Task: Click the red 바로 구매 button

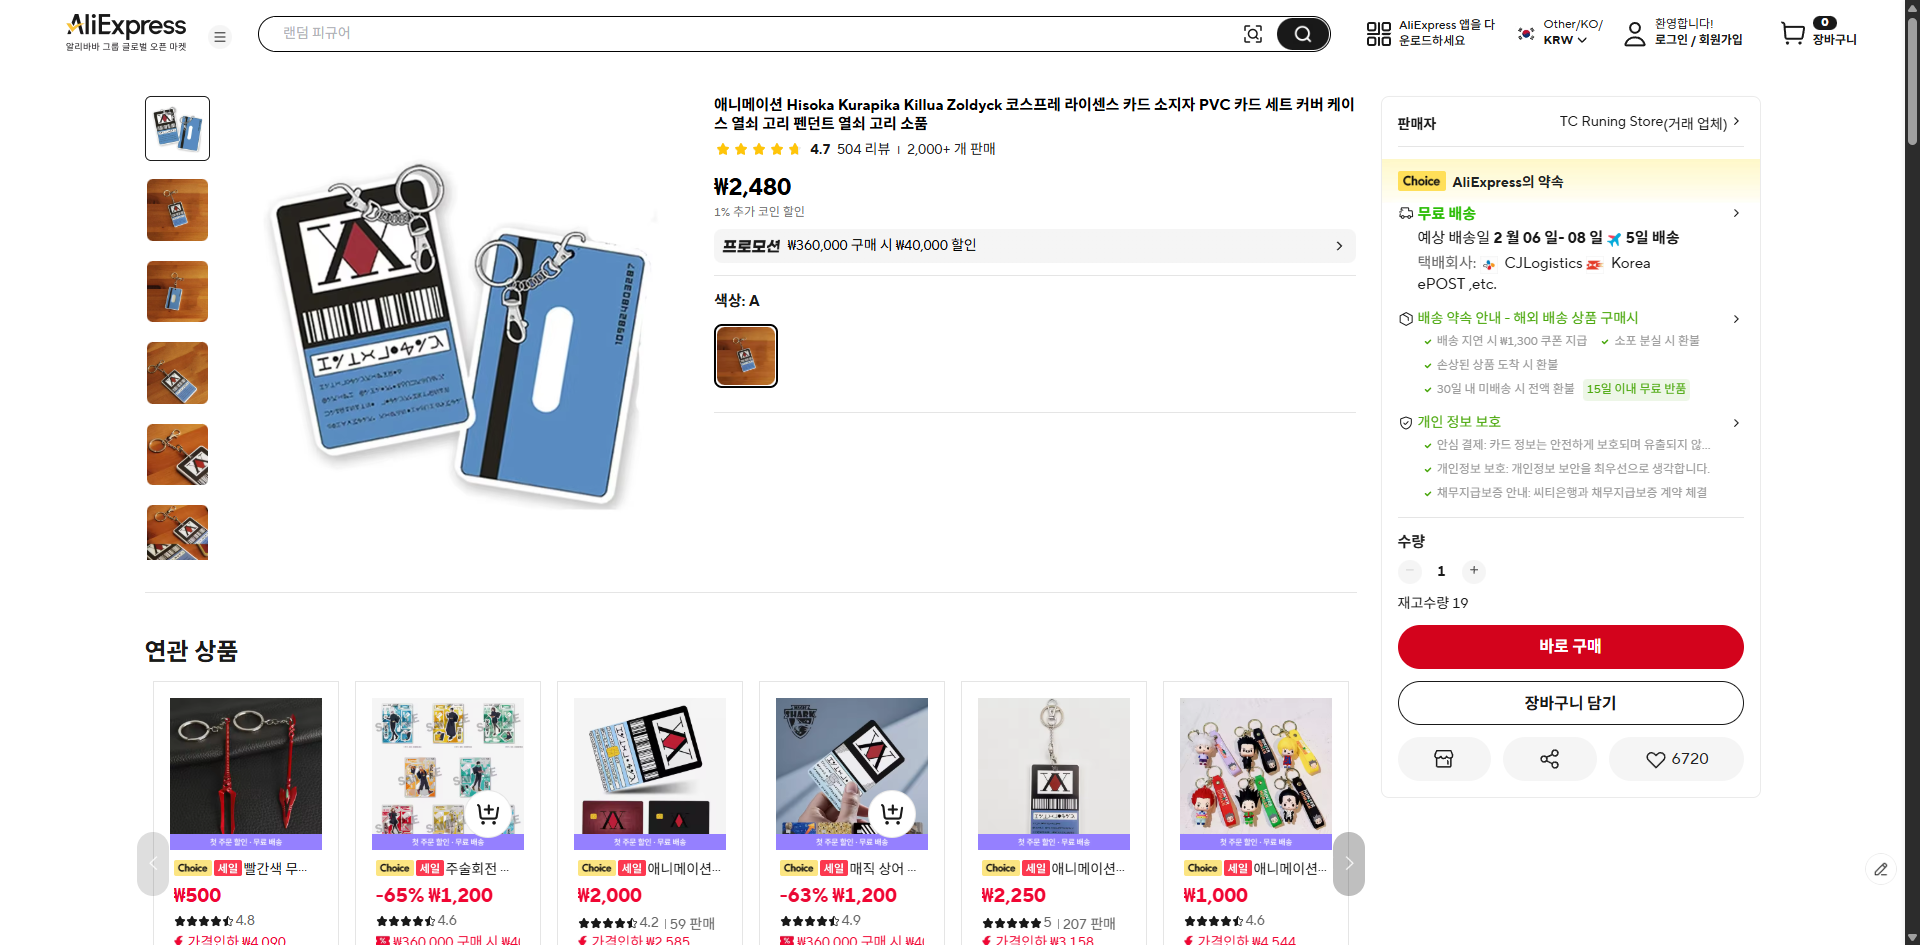Action: tap(1570, 646)
